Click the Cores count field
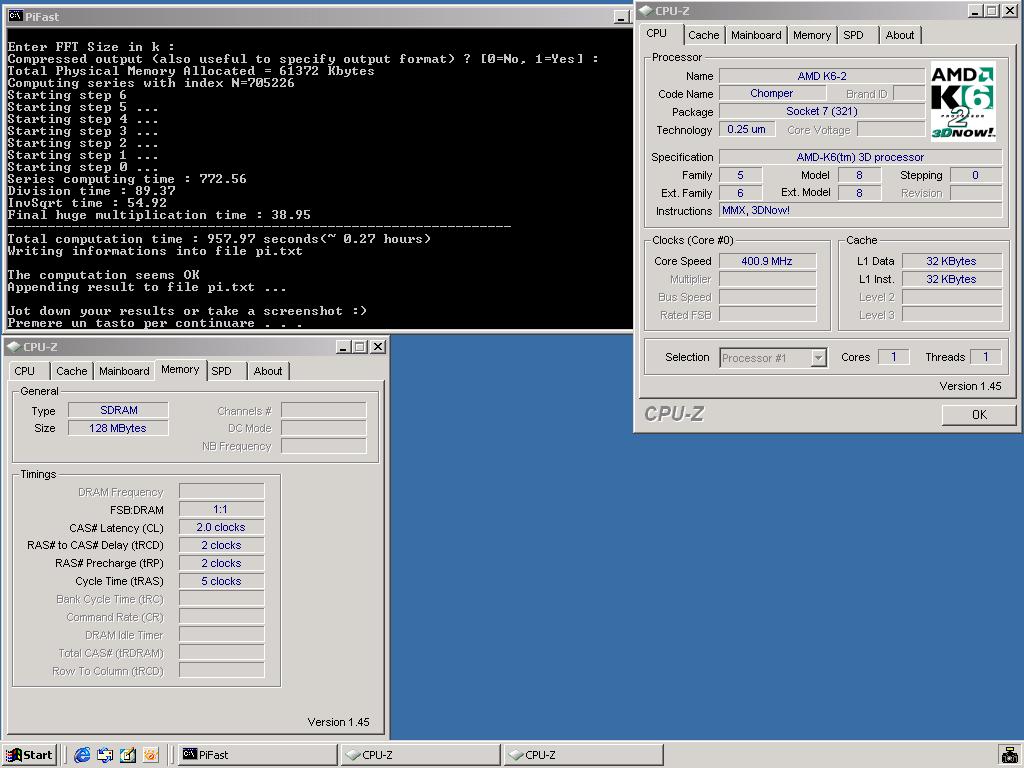This screenshot has width=1024, height=768. (x=893, y=357)
